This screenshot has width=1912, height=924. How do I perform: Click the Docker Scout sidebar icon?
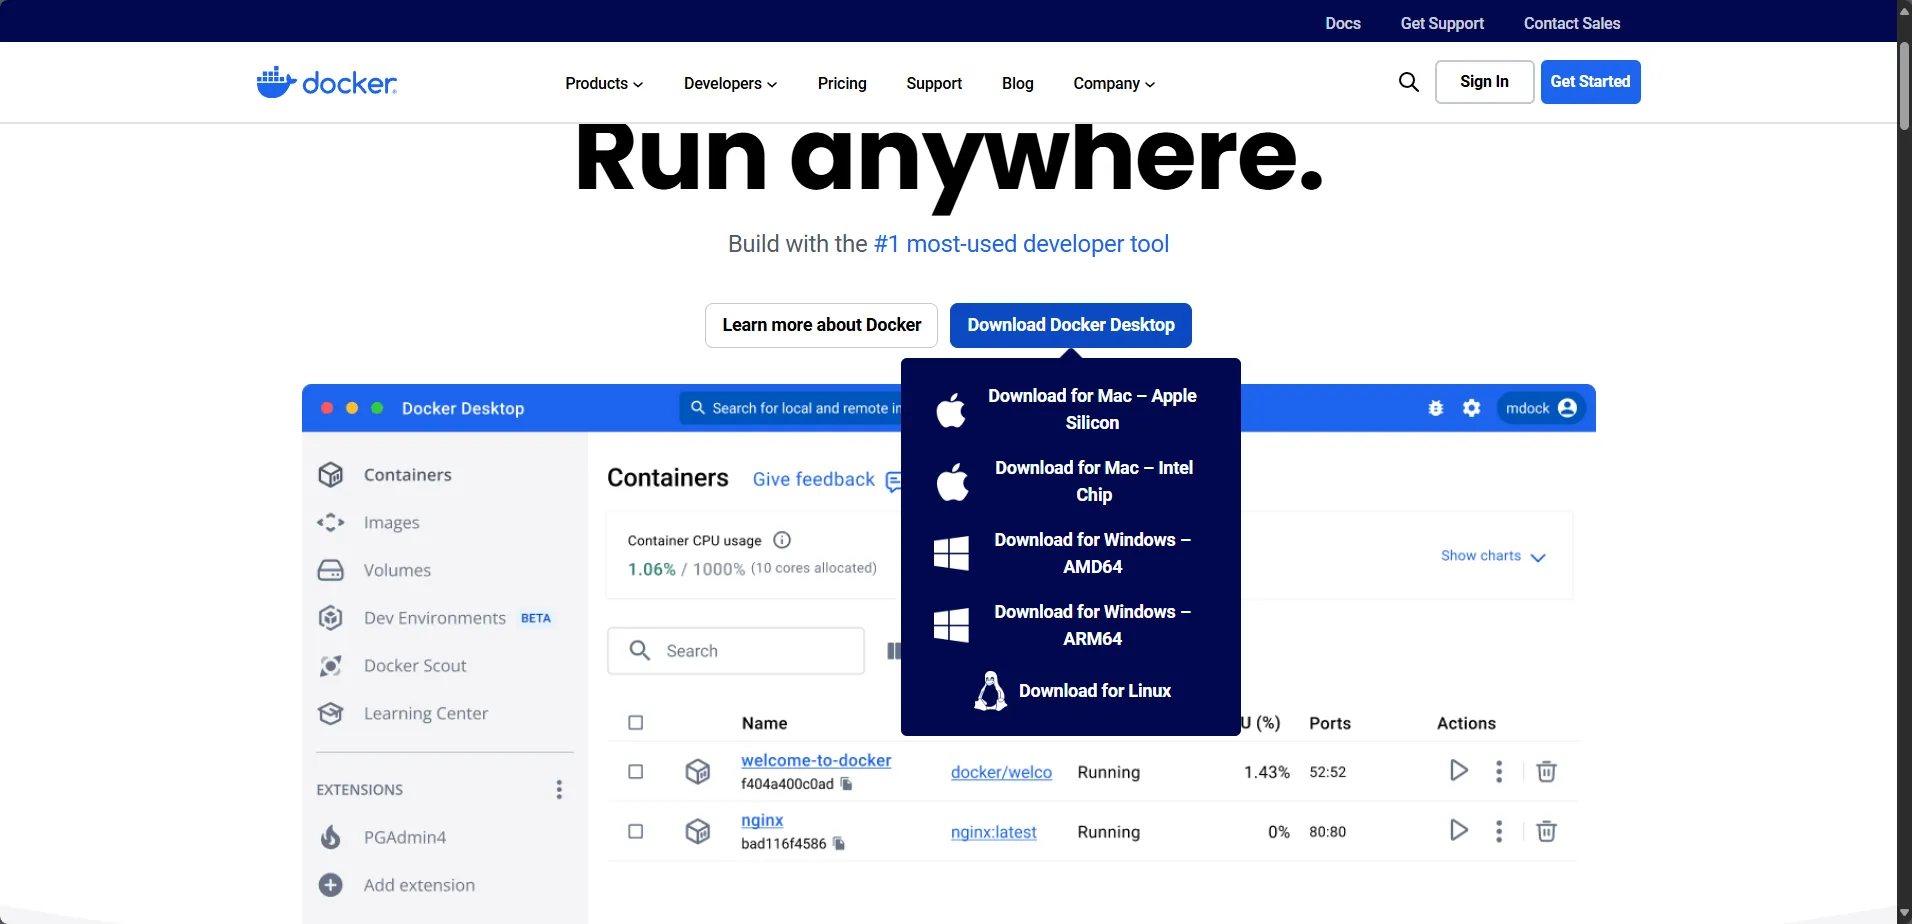point(331,666)
